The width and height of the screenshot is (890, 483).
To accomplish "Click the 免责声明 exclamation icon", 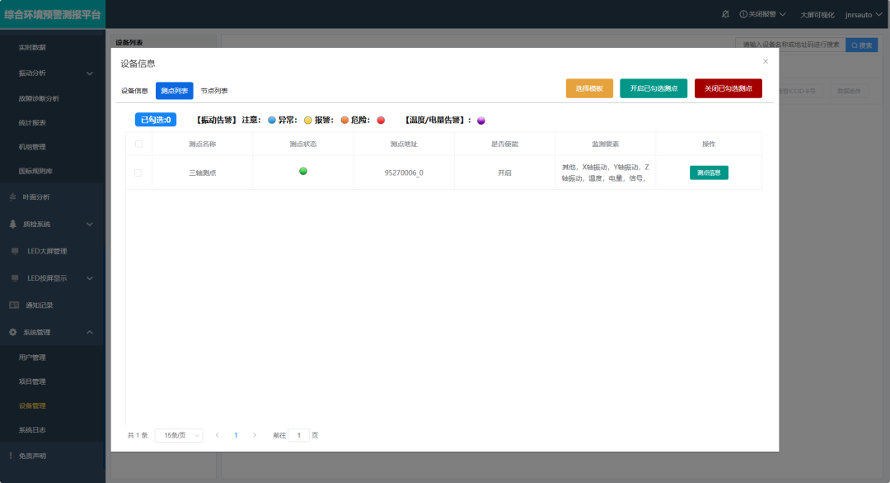I will [10, 456].
